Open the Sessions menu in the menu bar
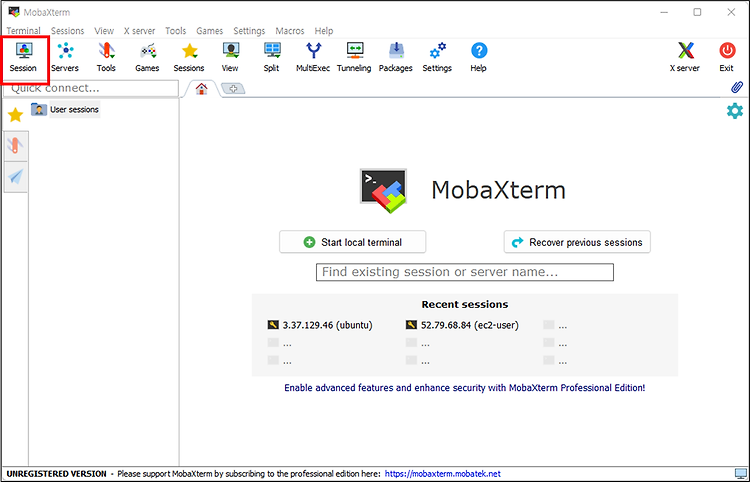The height and width of the screenshot is (482, 750). coord(67,31)
